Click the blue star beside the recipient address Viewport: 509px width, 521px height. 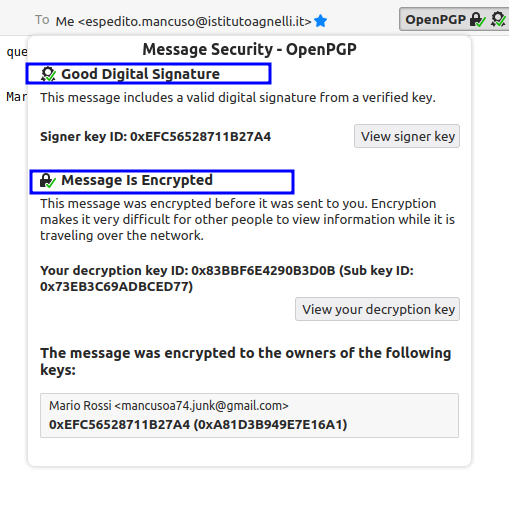pyautogui.click(x=320, y=21)
